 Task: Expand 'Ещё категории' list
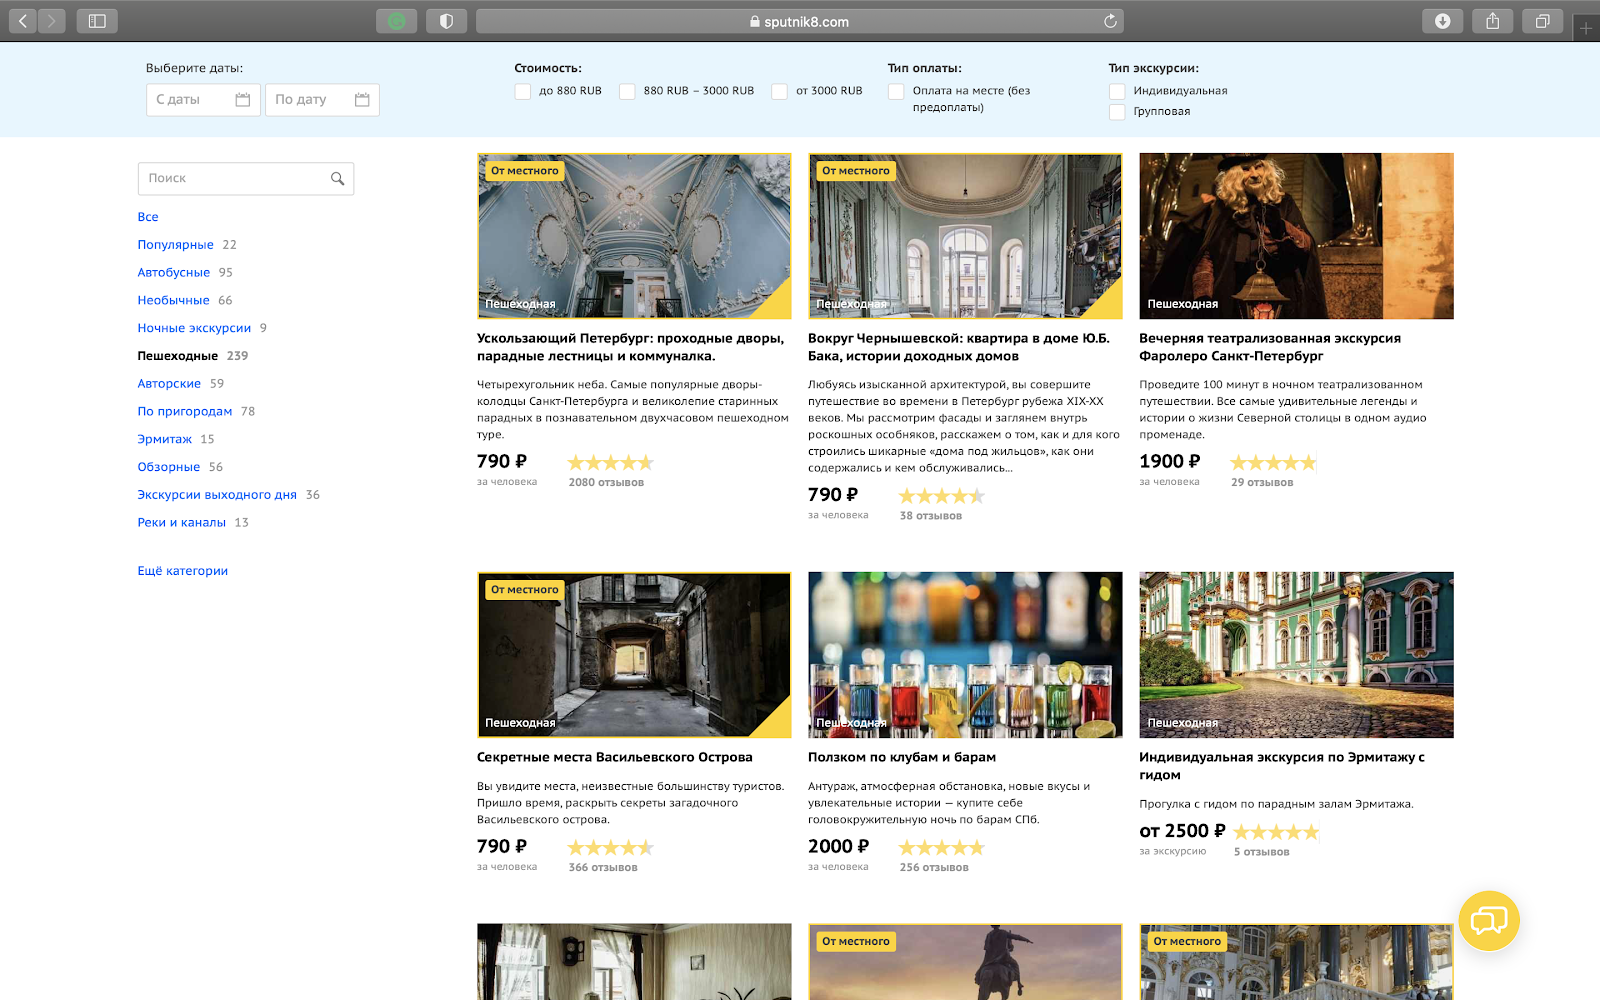coord(183,571)
